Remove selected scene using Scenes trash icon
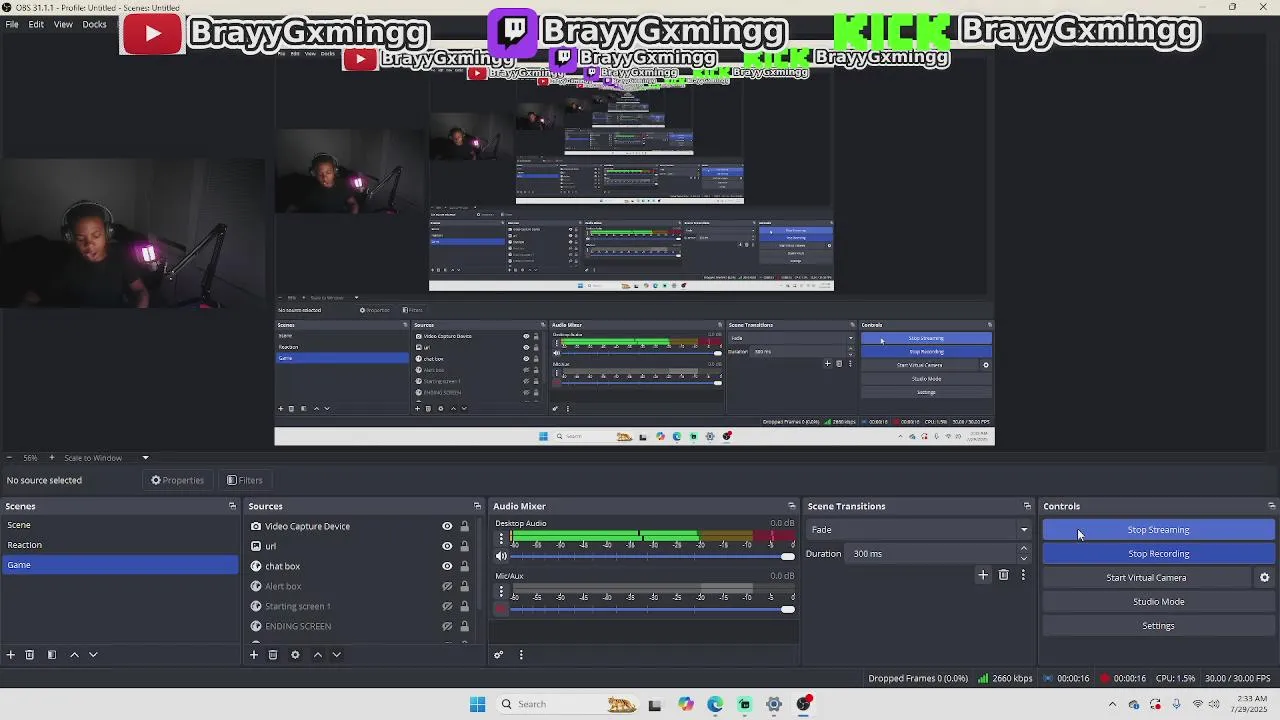The width and height of the screenshot is (1280, 720). (30, 655)
